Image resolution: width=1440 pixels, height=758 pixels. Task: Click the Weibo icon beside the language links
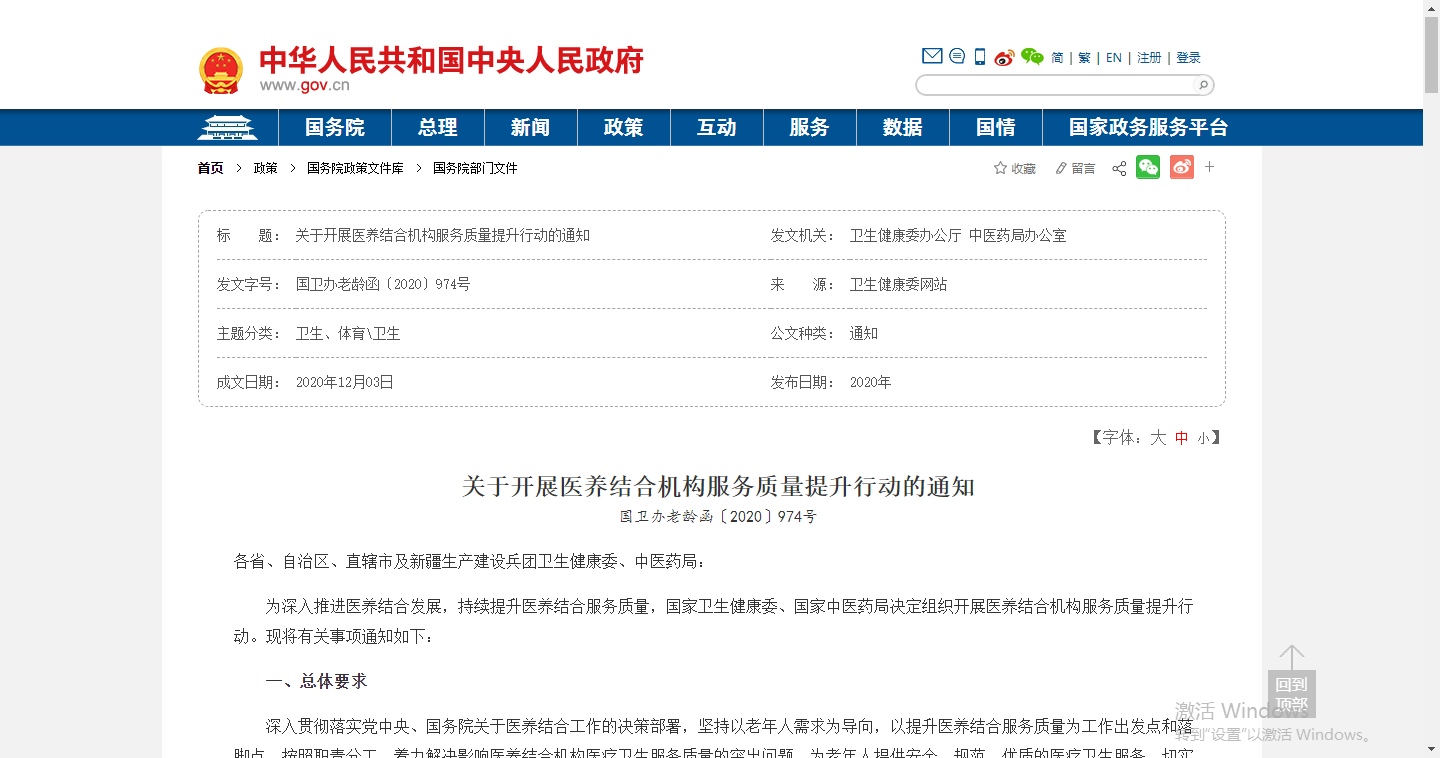(1004, 57)
